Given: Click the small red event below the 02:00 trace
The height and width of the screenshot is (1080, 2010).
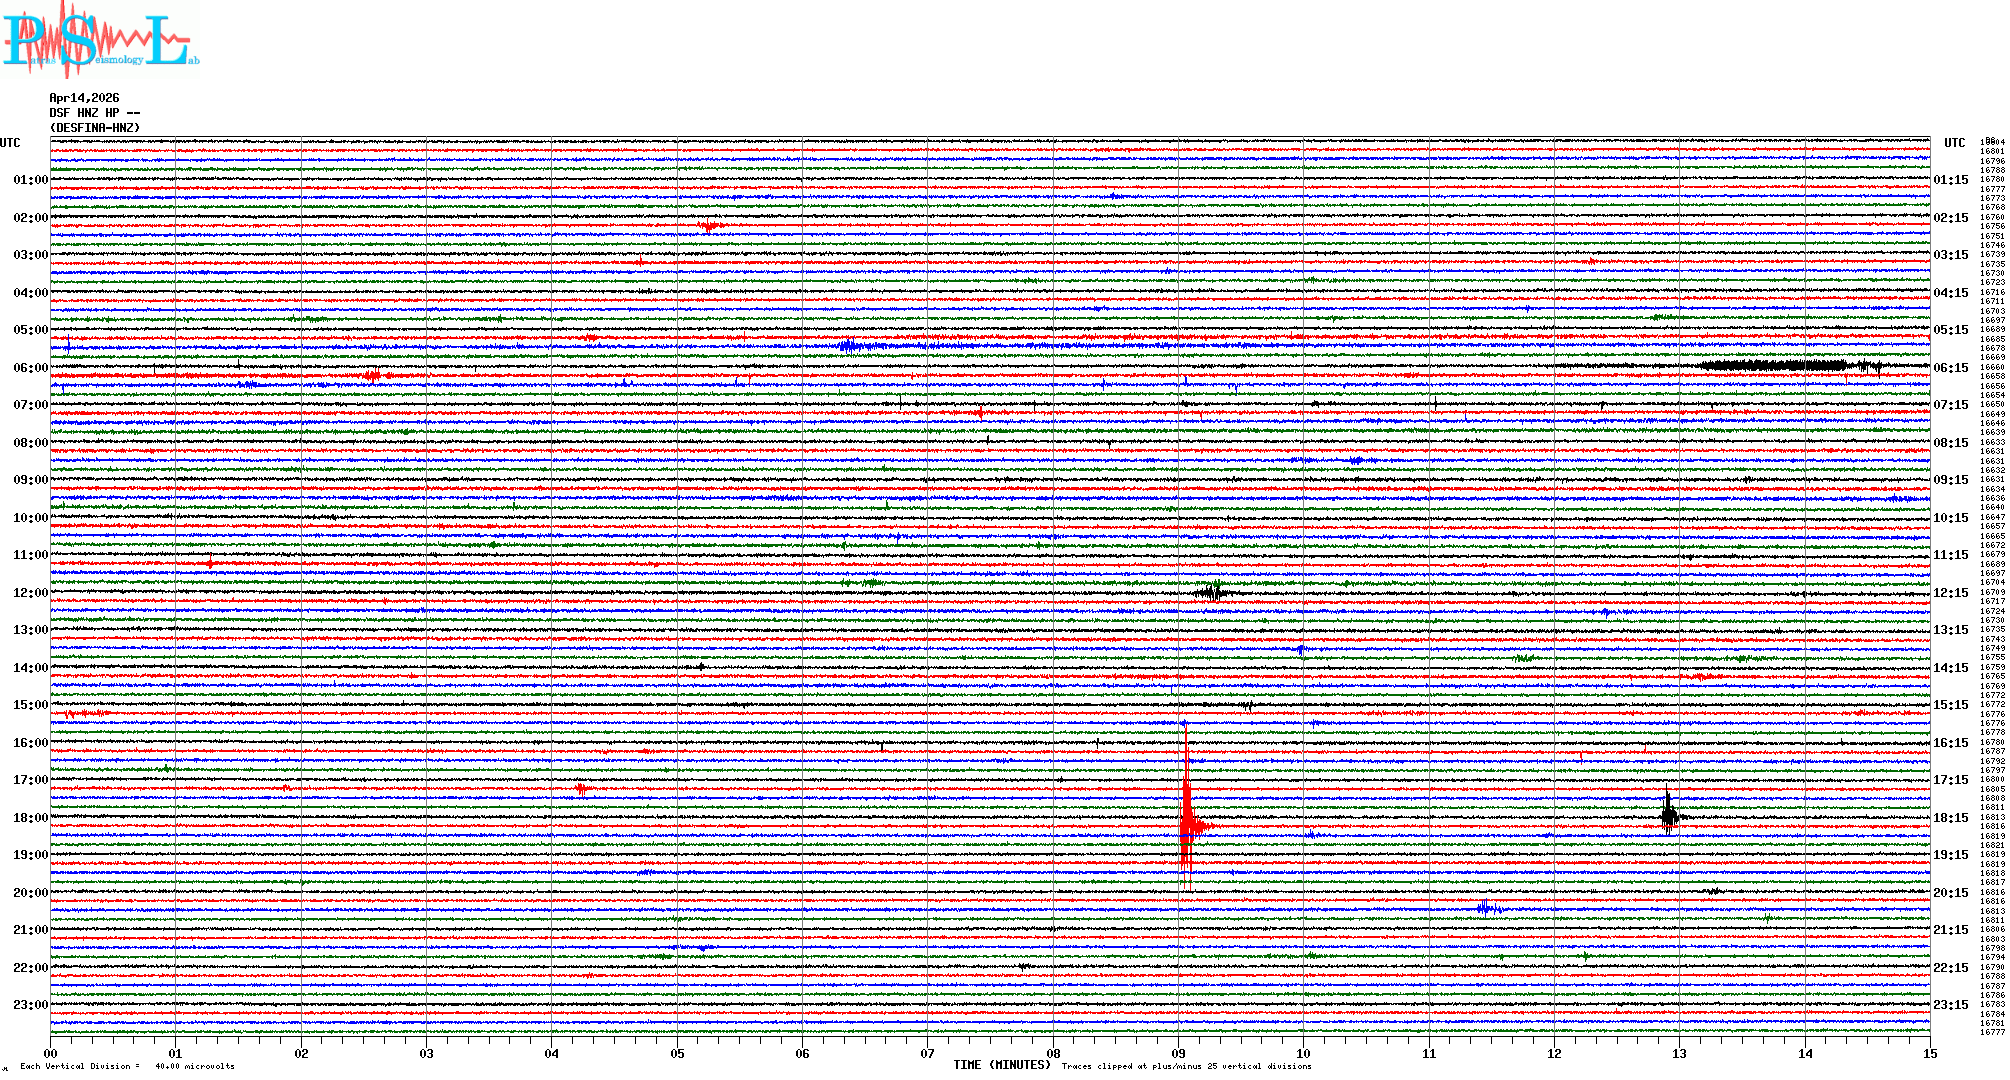Looking at the screenshot, I should (710, 226).
